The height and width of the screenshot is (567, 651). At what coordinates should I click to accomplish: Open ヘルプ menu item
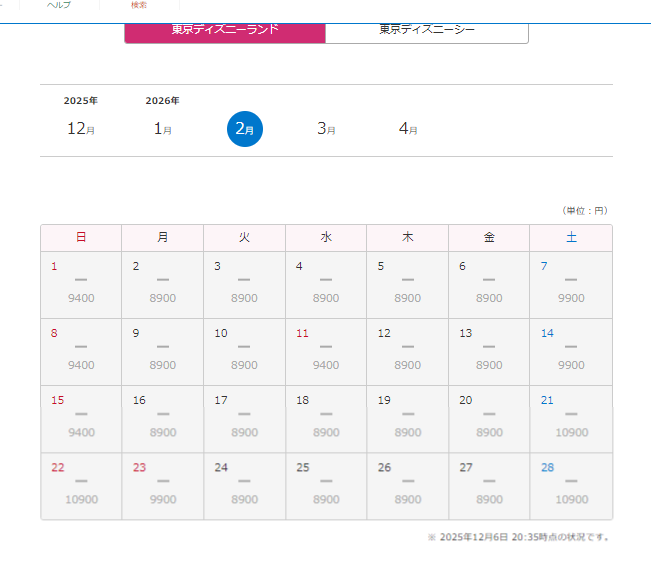59,5
